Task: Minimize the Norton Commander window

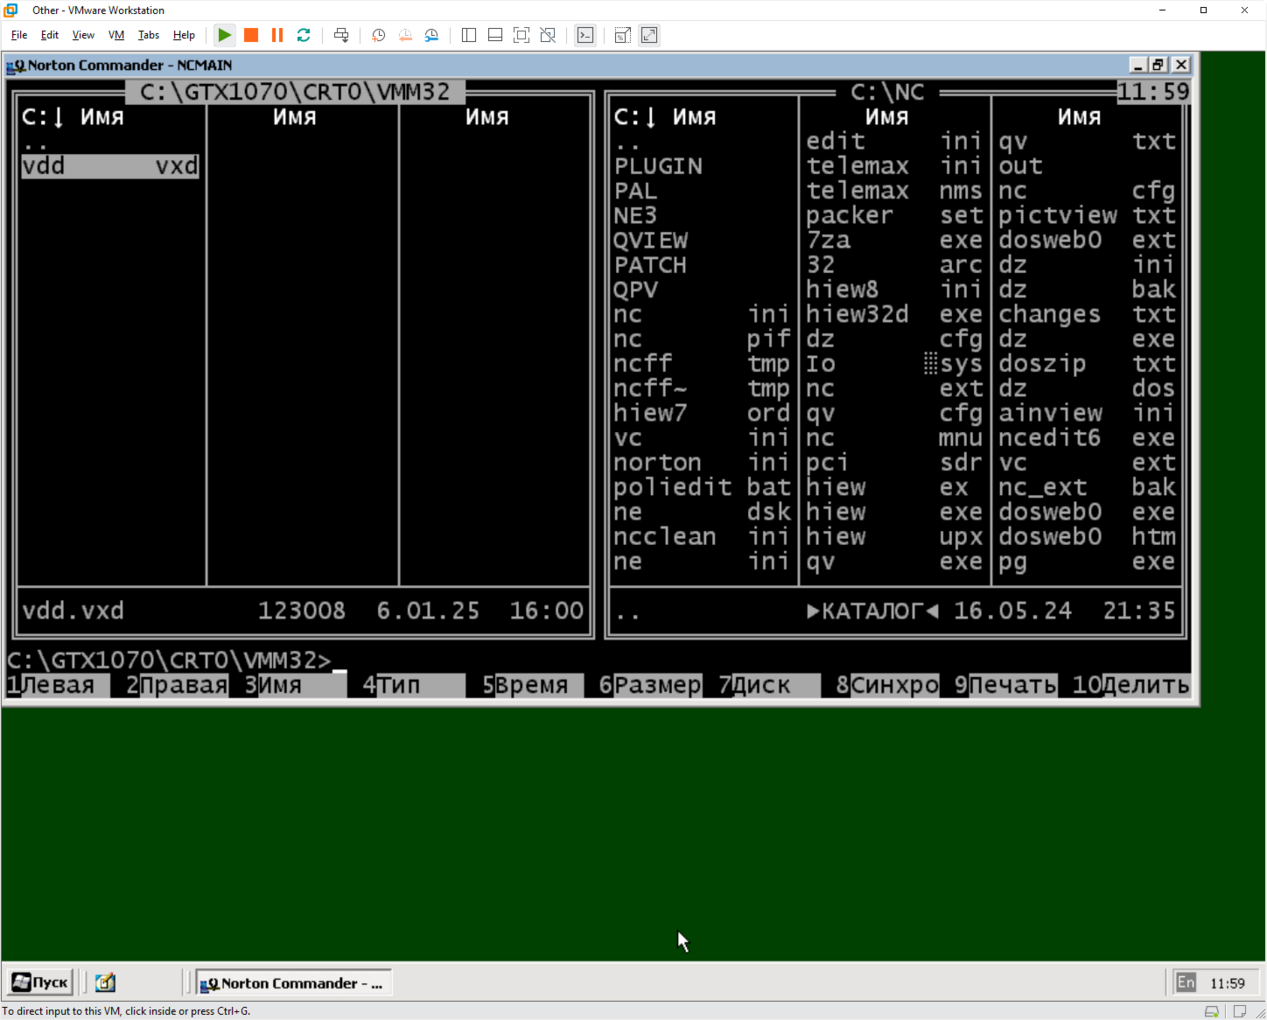Action: tap(1138, 65)
